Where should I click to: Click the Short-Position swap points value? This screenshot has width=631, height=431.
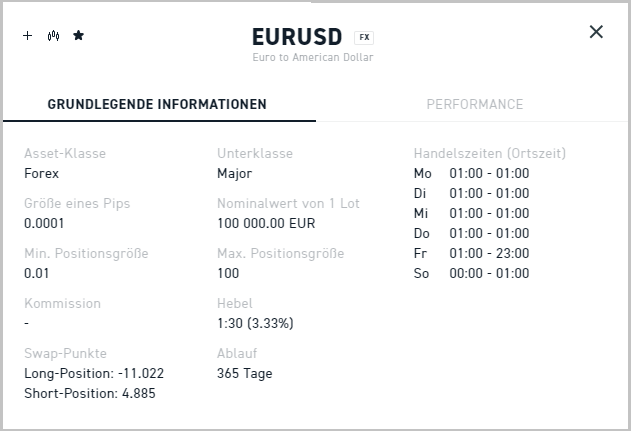tap(90, 393)
